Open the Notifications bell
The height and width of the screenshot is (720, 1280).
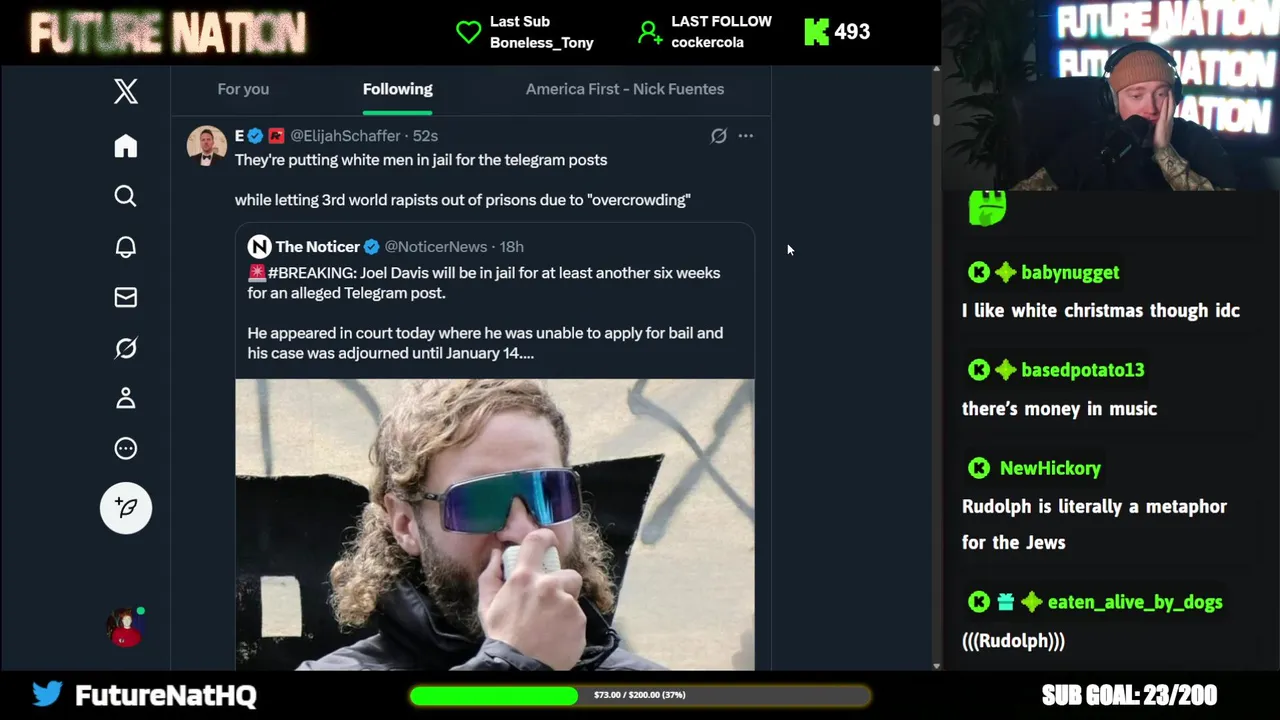pyautogui.click(x=125, y=247)
